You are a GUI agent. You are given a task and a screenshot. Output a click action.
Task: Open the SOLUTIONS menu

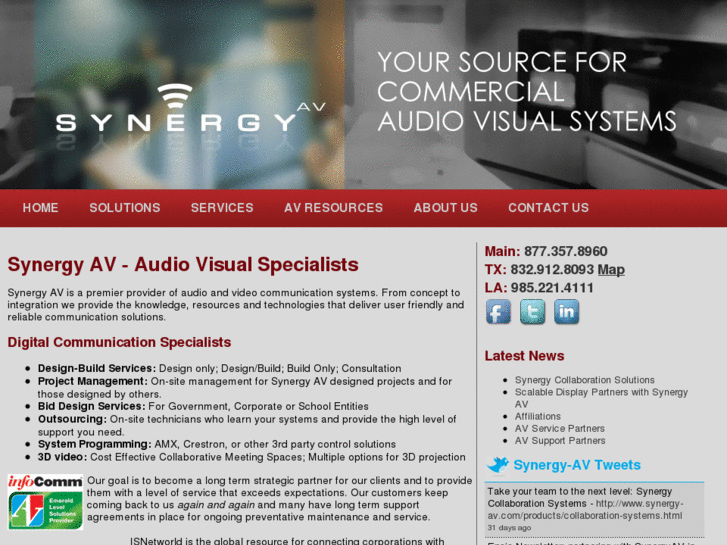(125, 208)
